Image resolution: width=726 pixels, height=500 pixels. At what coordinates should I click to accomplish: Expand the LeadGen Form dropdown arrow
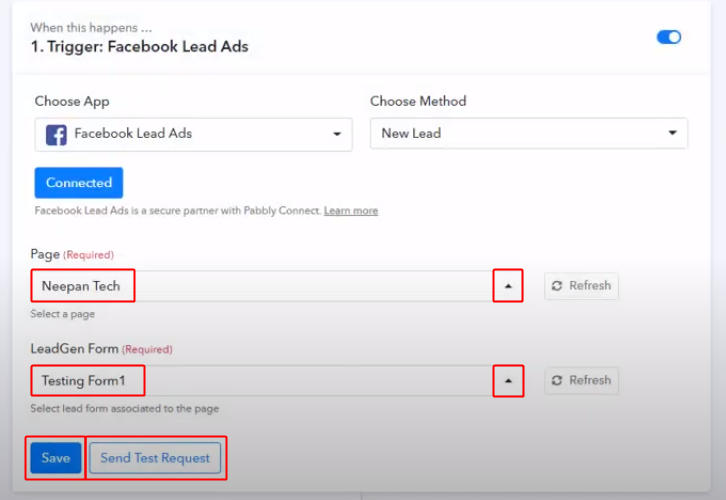pyautogui.click(x=508, y=381)
